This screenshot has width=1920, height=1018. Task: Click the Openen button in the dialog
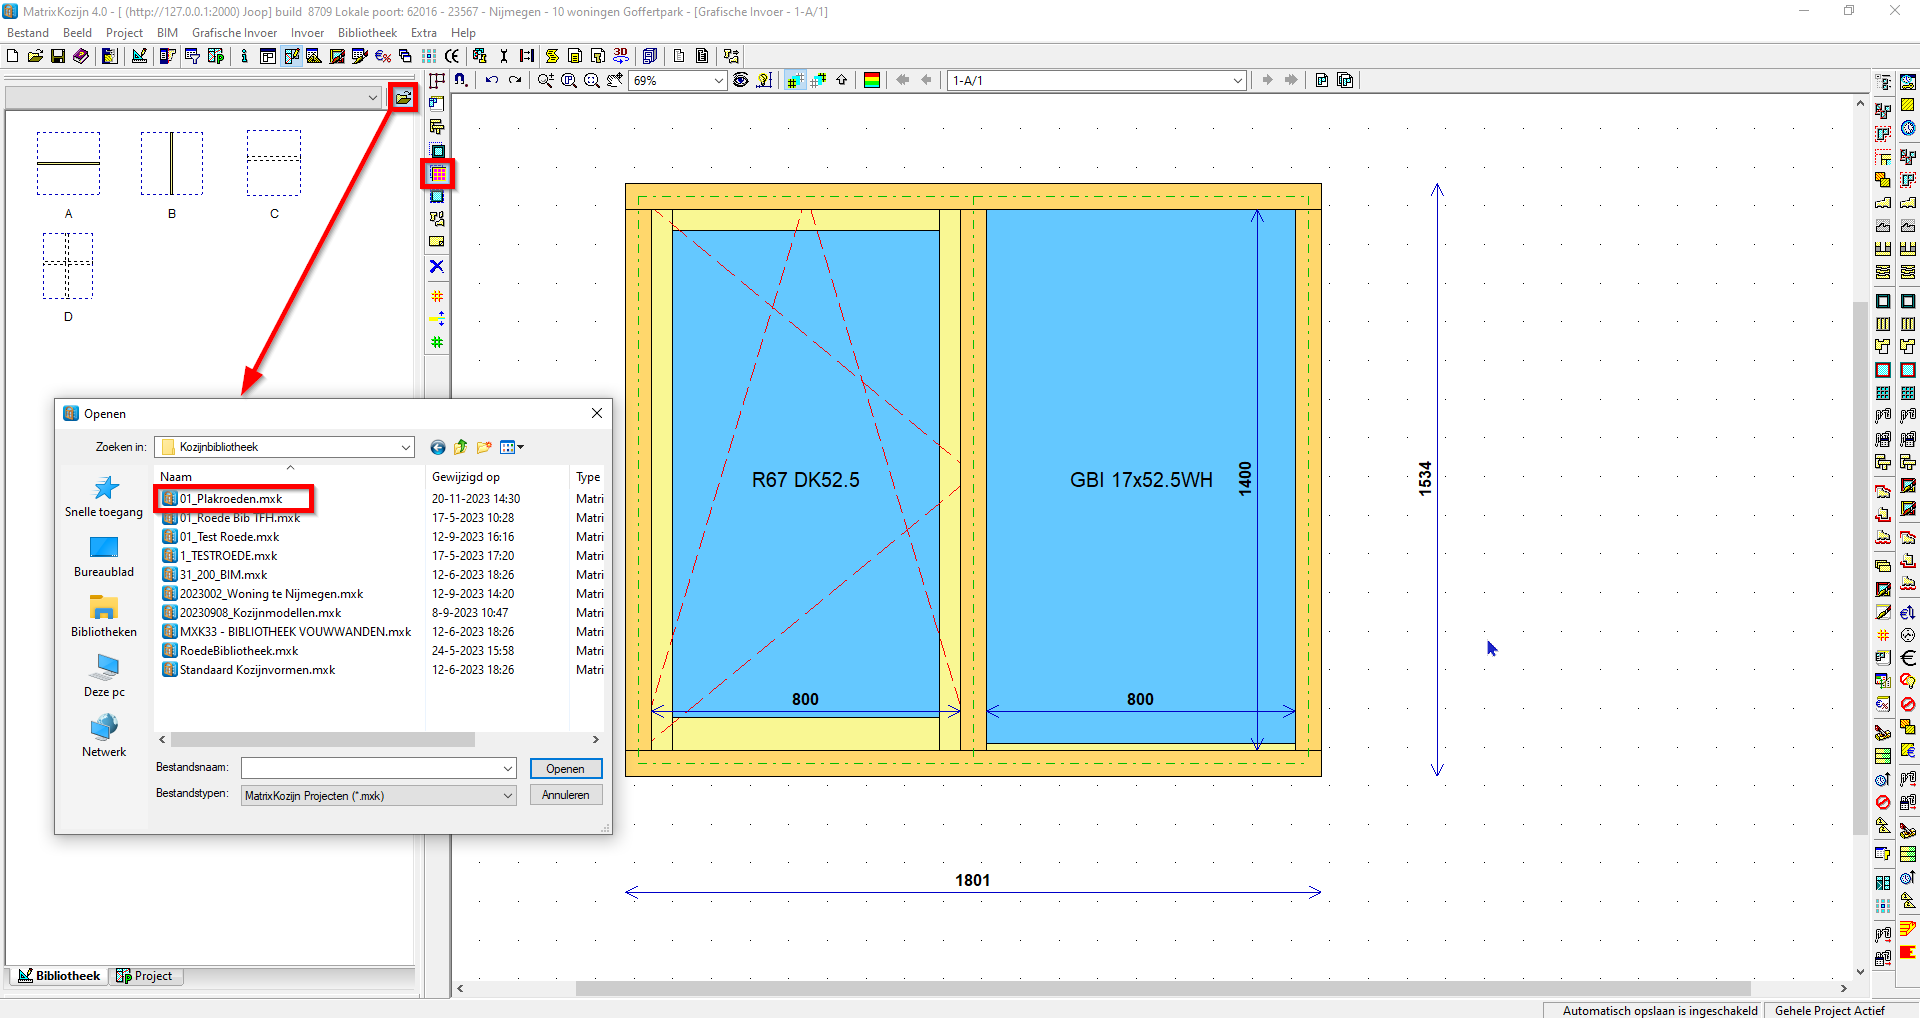566,768
